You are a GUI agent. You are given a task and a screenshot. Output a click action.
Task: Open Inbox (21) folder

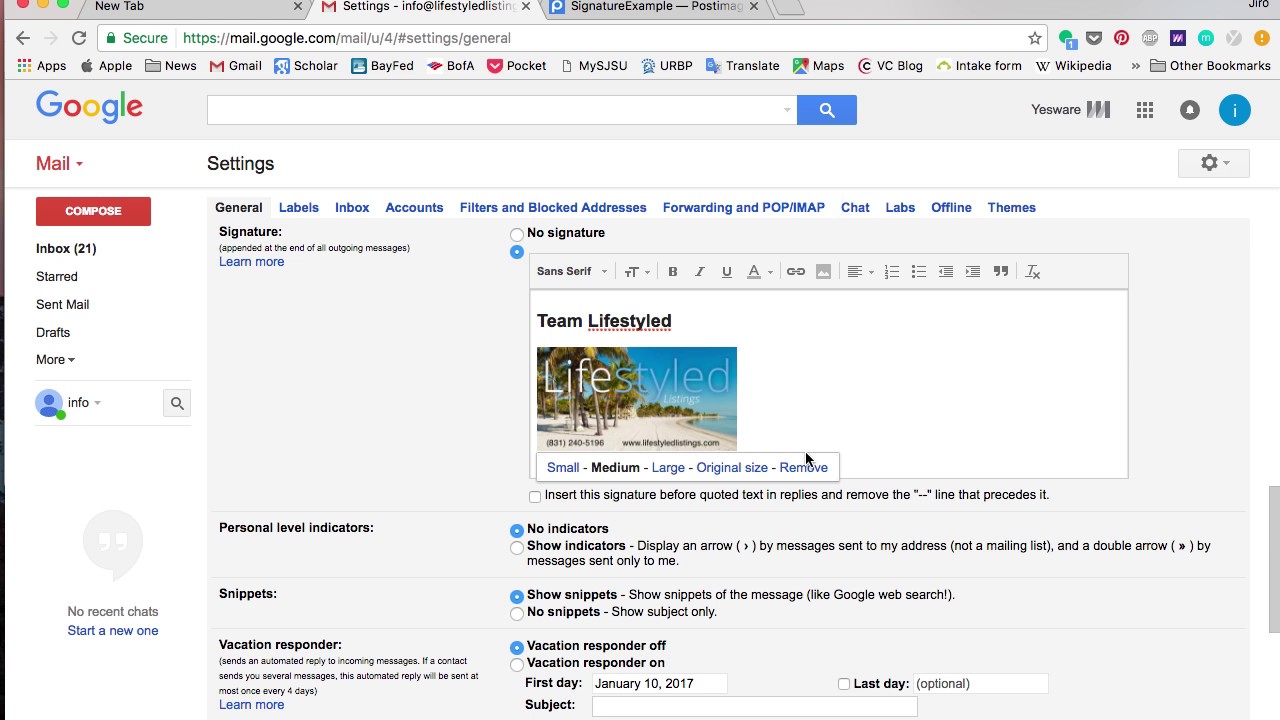[66, 249]
